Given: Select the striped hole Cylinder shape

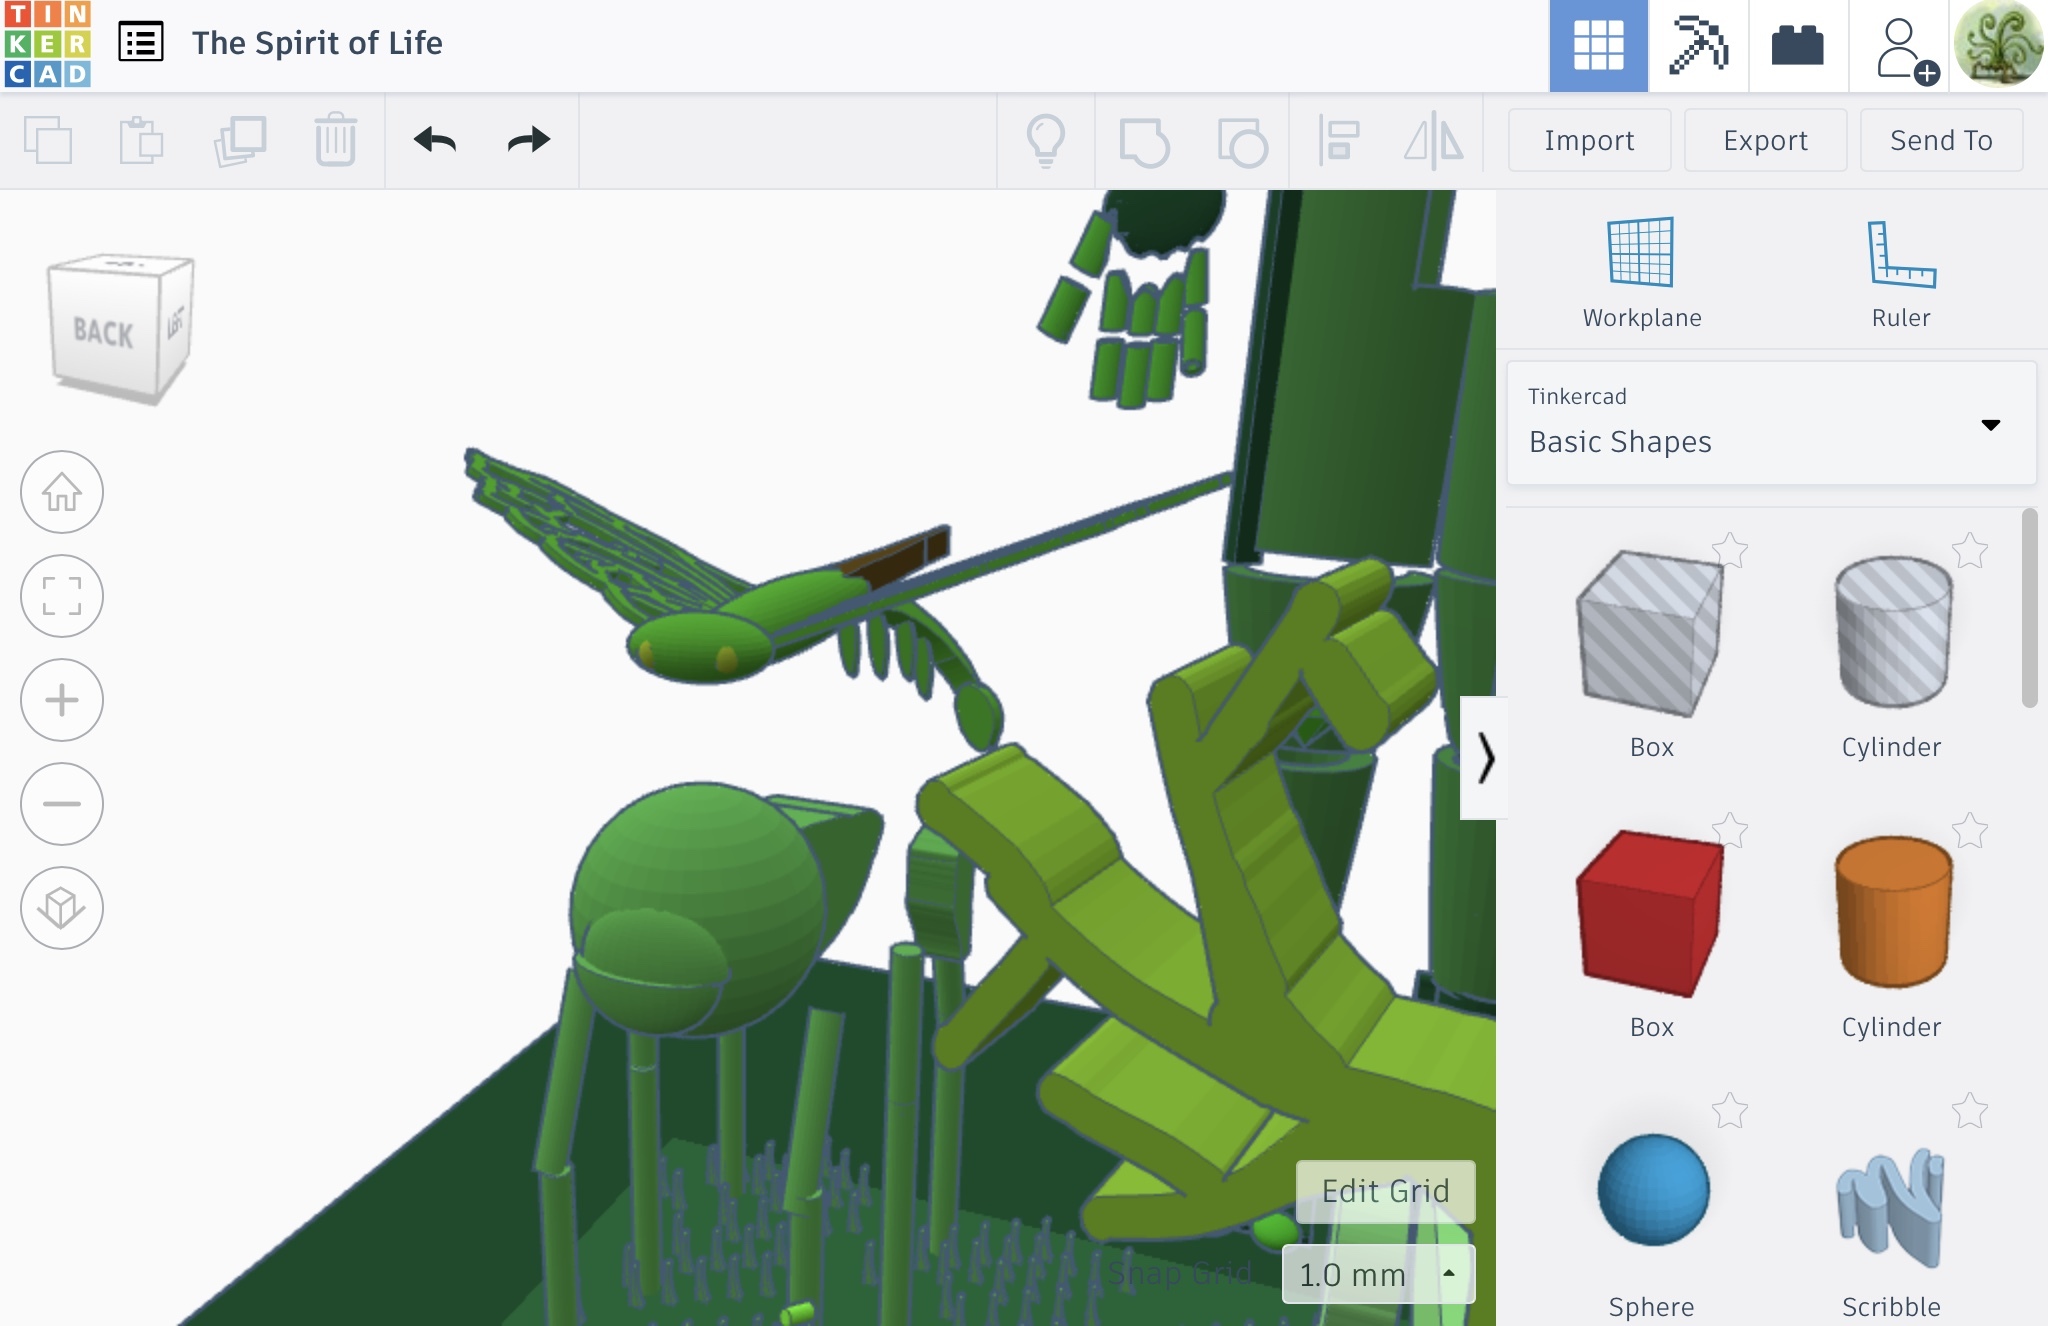Looking at the screenshot, I should pyautogui.click(x=1892, y=632).
